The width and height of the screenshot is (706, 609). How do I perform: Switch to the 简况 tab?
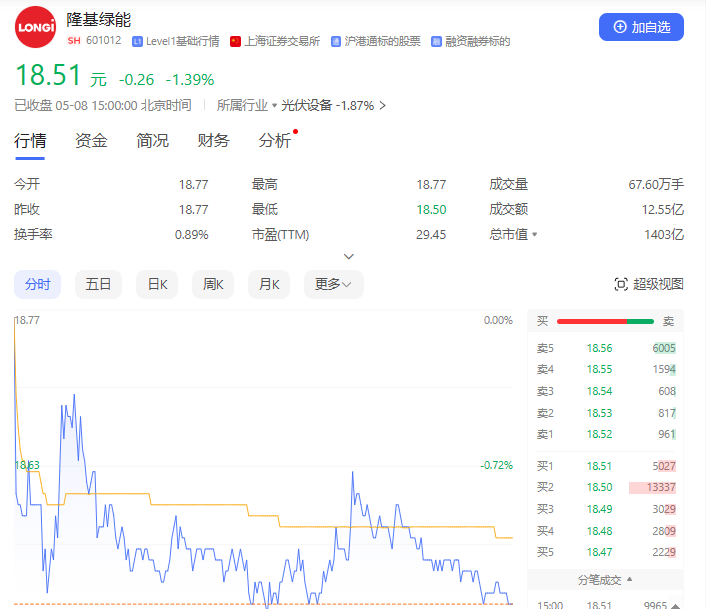tap(152, 141)
